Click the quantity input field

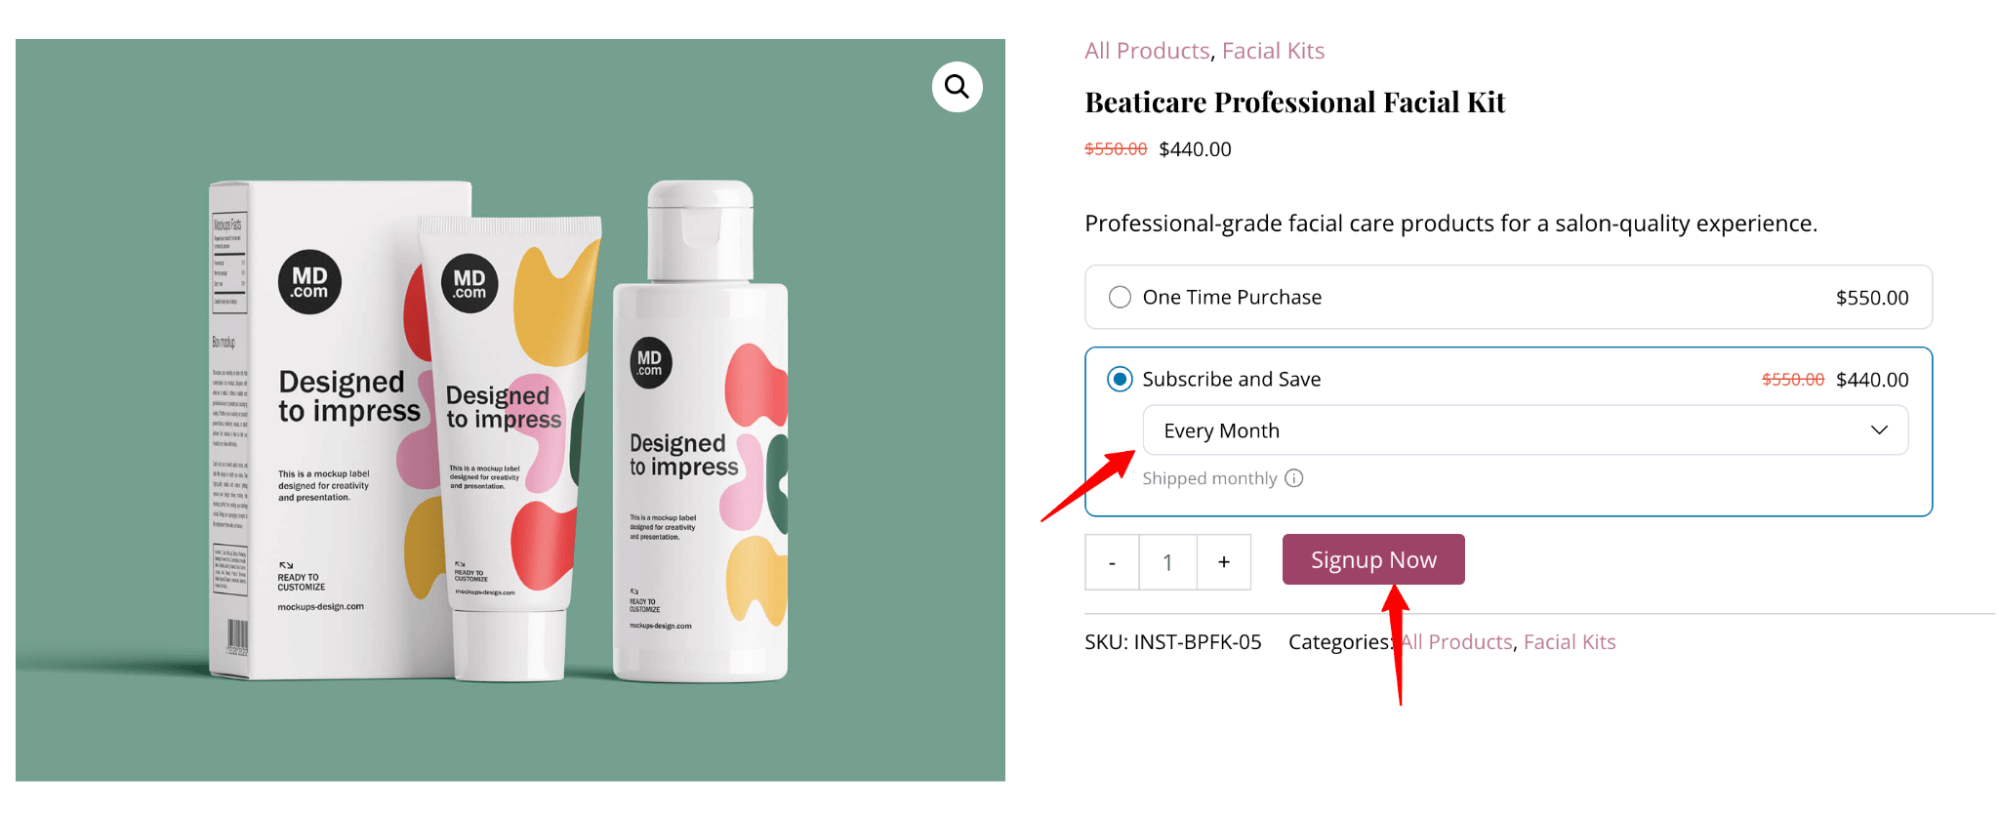coord(1167,562)
